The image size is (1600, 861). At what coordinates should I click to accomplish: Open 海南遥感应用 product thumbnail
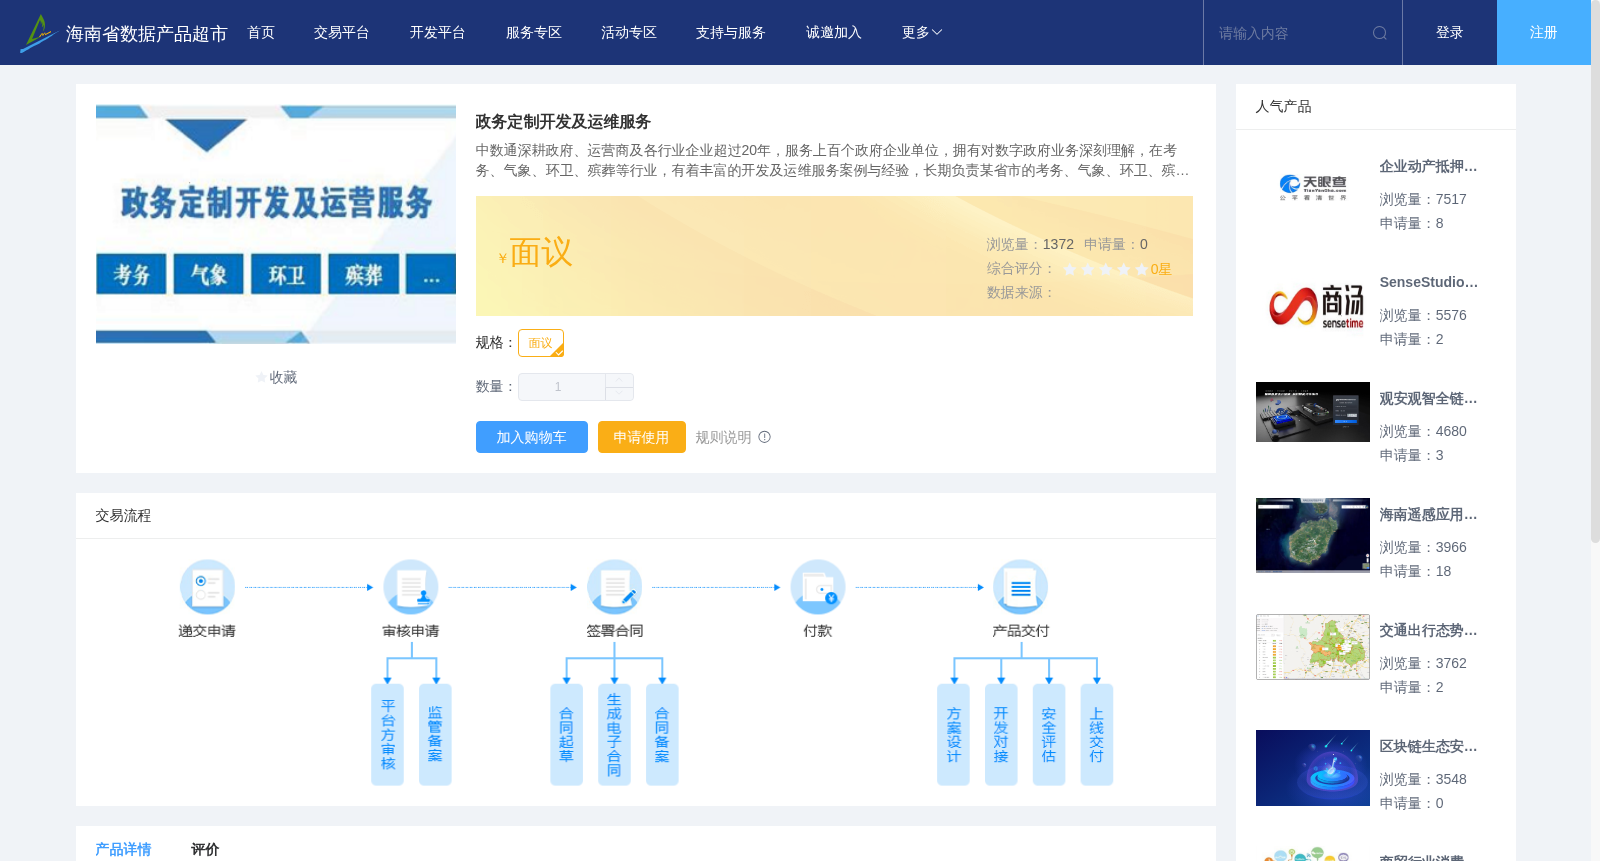tap(1313, 535)
